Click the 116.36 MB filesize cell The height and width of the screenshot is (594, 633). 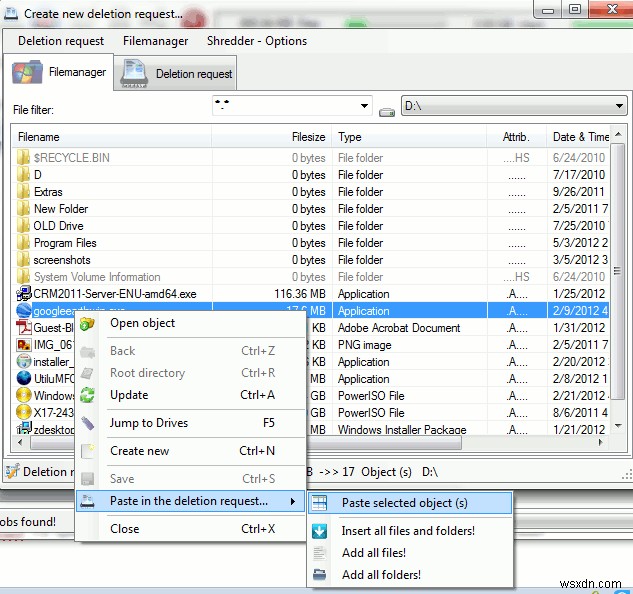[x=300, y=294]
